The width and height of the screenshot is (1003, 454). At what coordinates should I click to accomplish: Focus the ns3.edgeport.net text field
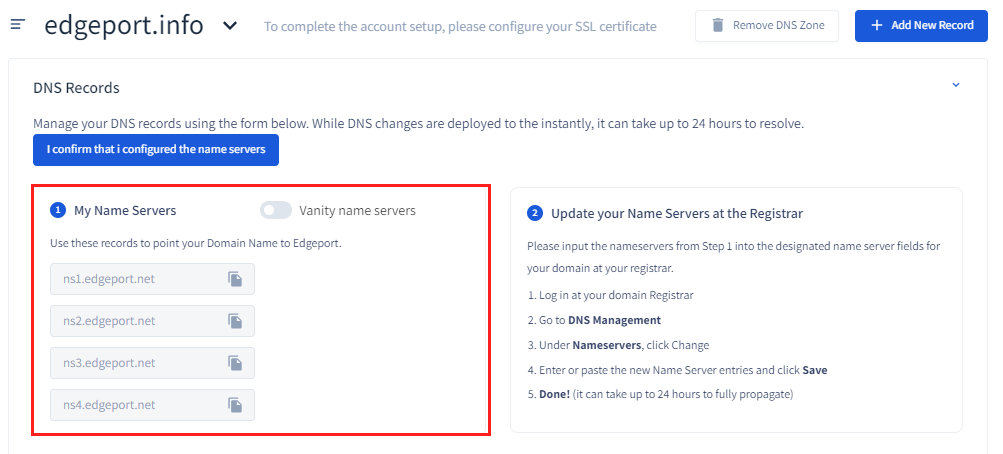[x=135, y=363]
